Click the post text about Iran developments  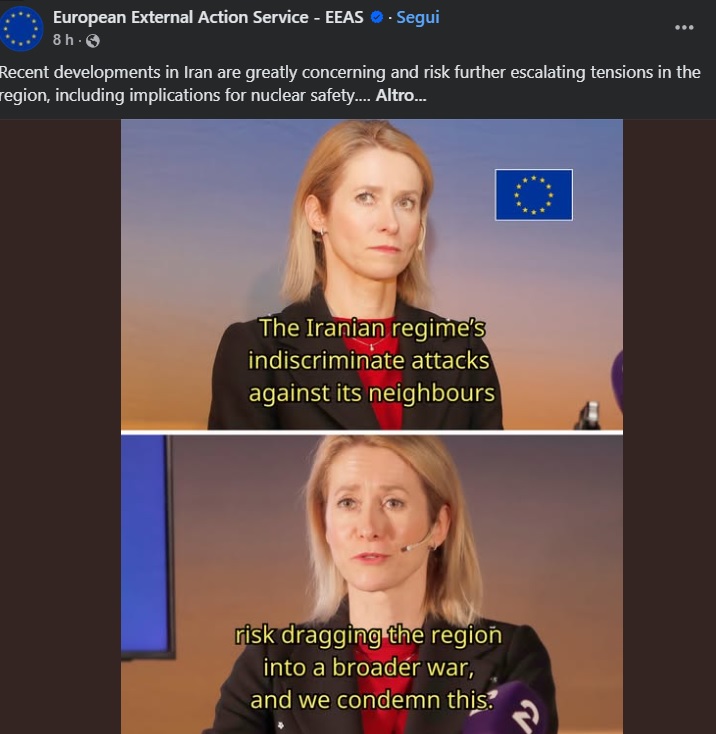(350, 84)
